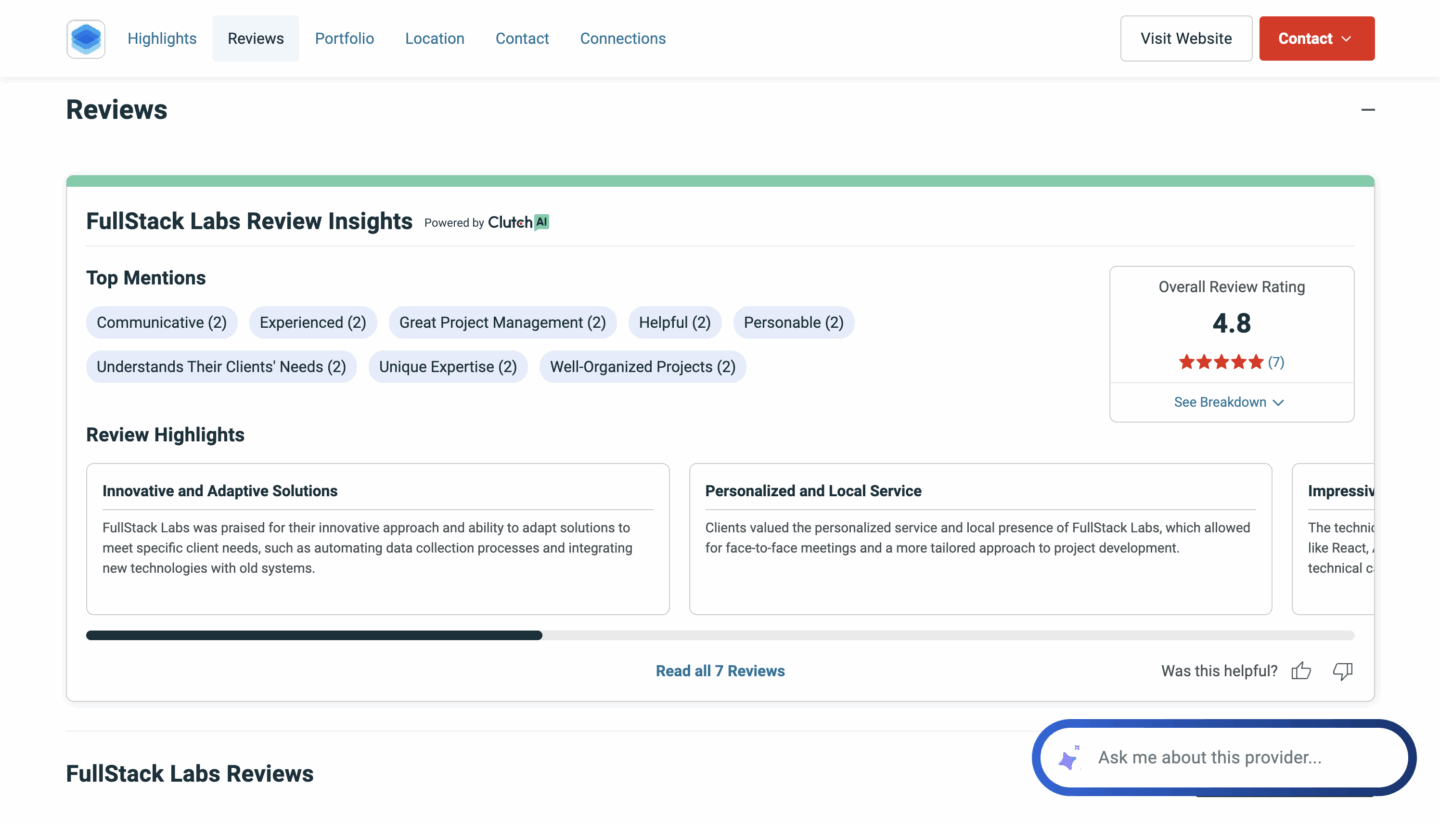Image resolution: width=1440 pixels, height=825 pixels.
Task: Click the Clutch AI logo
Action: point(518,222)
